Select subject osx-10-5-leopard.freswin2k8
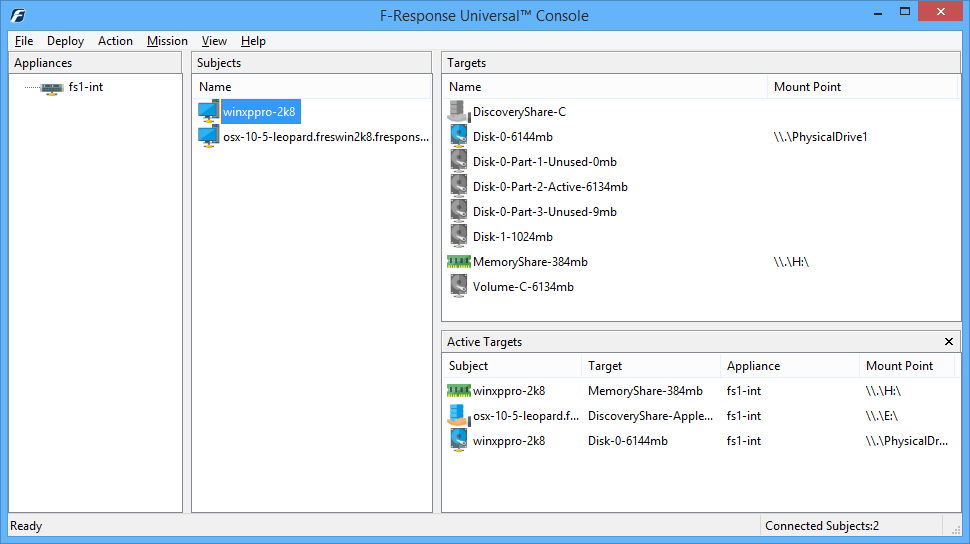970x544 pixels. [325, 137]
